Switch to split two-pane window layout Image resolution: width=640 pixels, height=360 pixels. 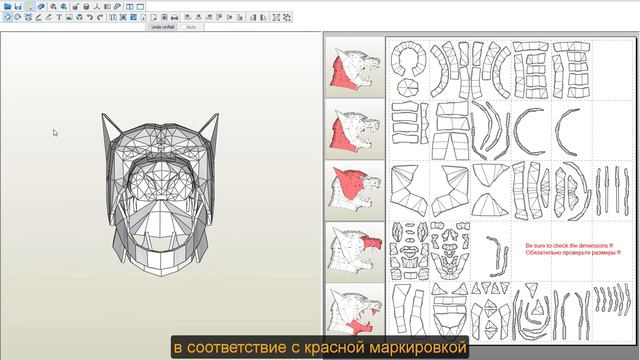pyautogui.click(x=129, y=7)
